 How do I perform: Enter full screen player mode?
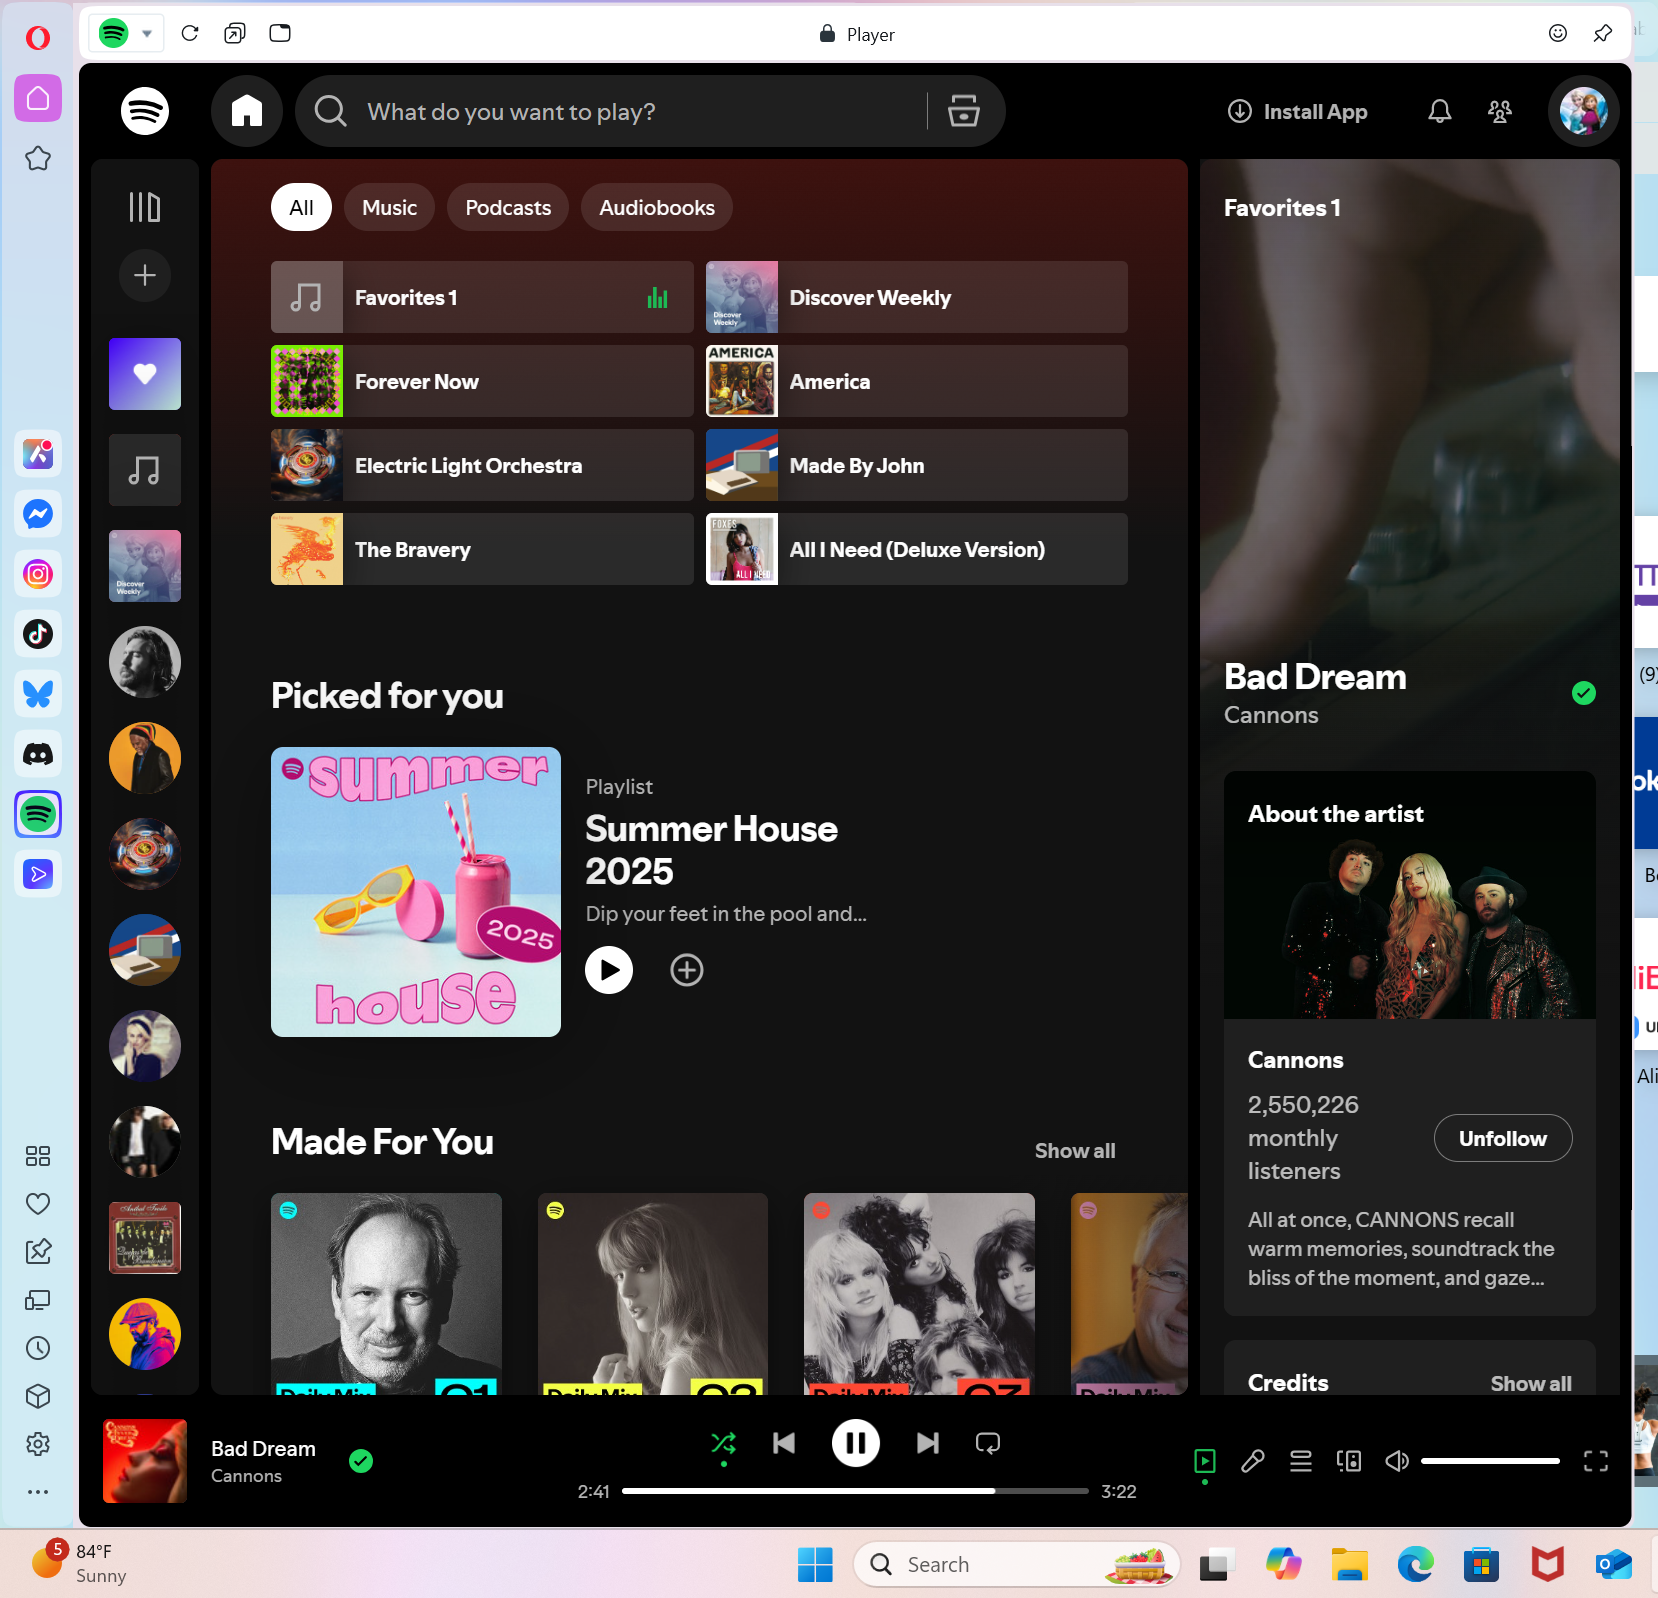click(1596, 1461)
